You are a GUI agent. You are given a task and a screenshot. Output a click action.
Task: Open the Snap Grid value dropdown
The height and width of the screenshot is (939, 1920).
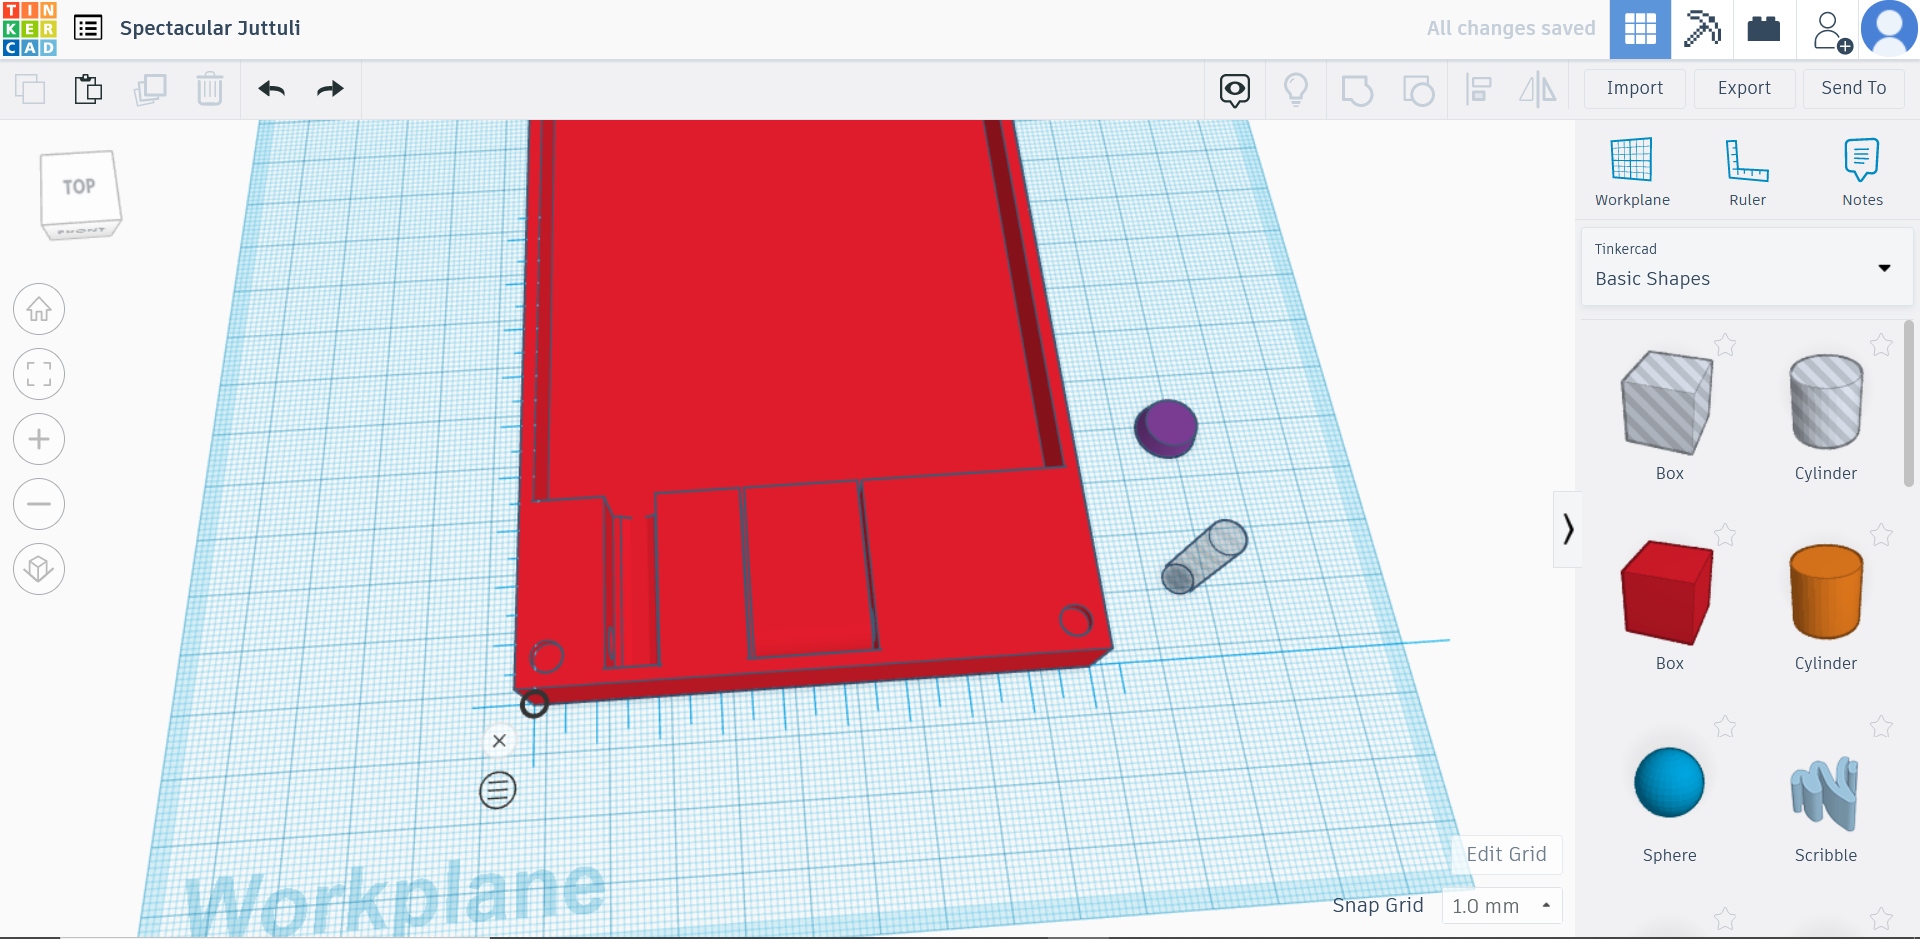coord(1501,906)
